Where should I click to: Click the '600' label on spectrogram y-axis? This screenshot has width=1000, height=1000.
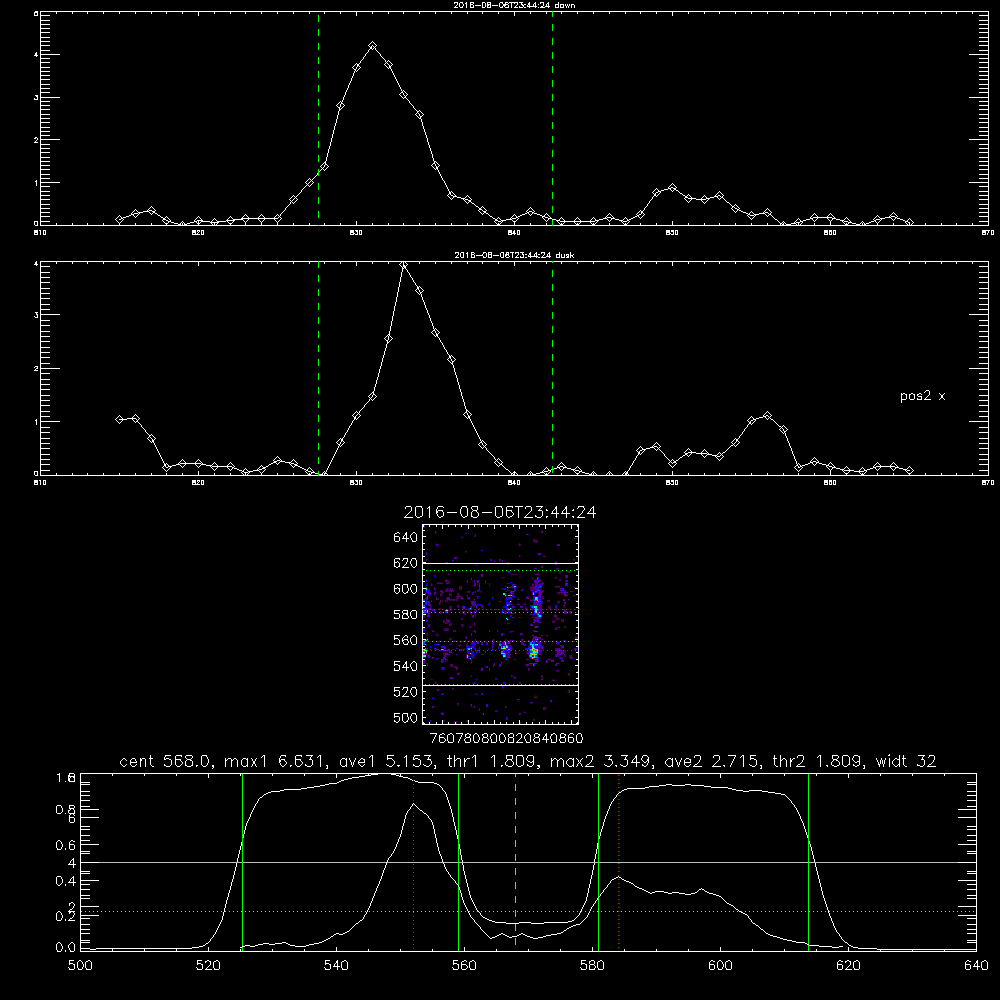(x=406, y=589)
